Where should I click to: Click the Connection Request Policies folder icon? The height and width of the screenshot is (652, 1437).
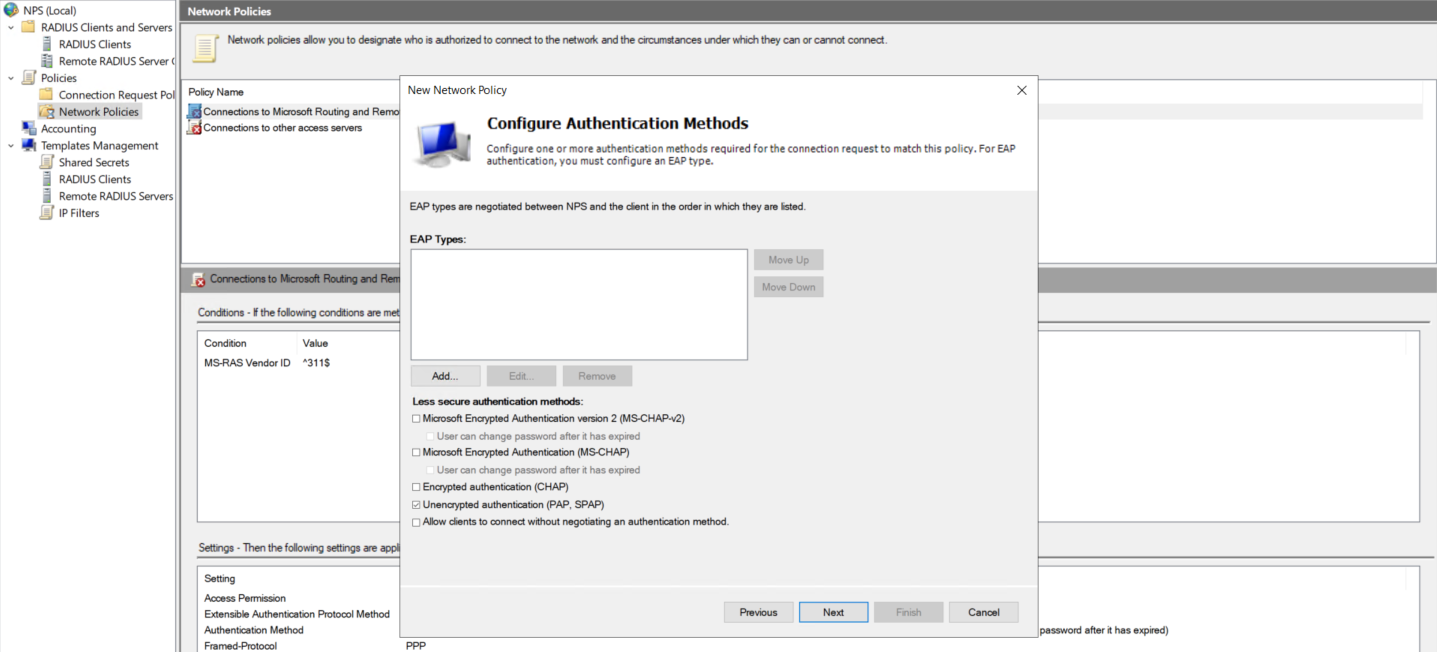[x=47, y=95]
